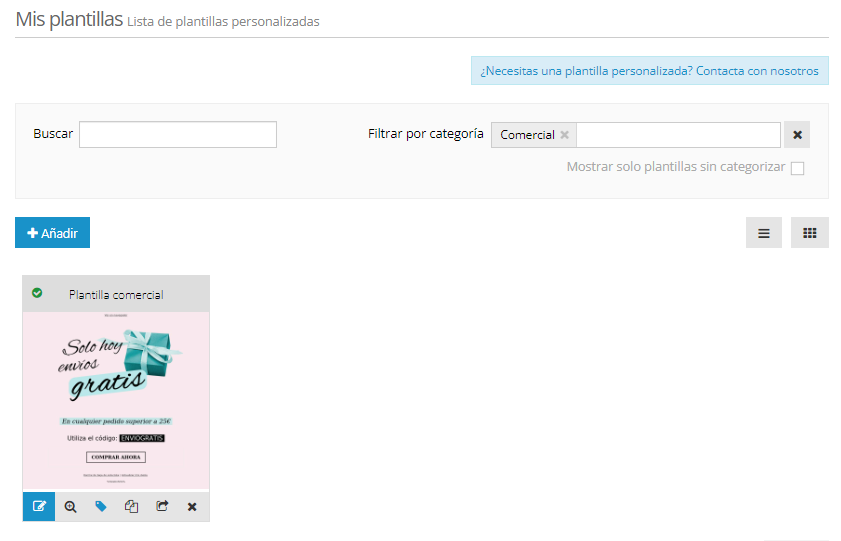
Task: Preview template with the magnifier icon
Action: pyautogui.click(x=70, y=507)
